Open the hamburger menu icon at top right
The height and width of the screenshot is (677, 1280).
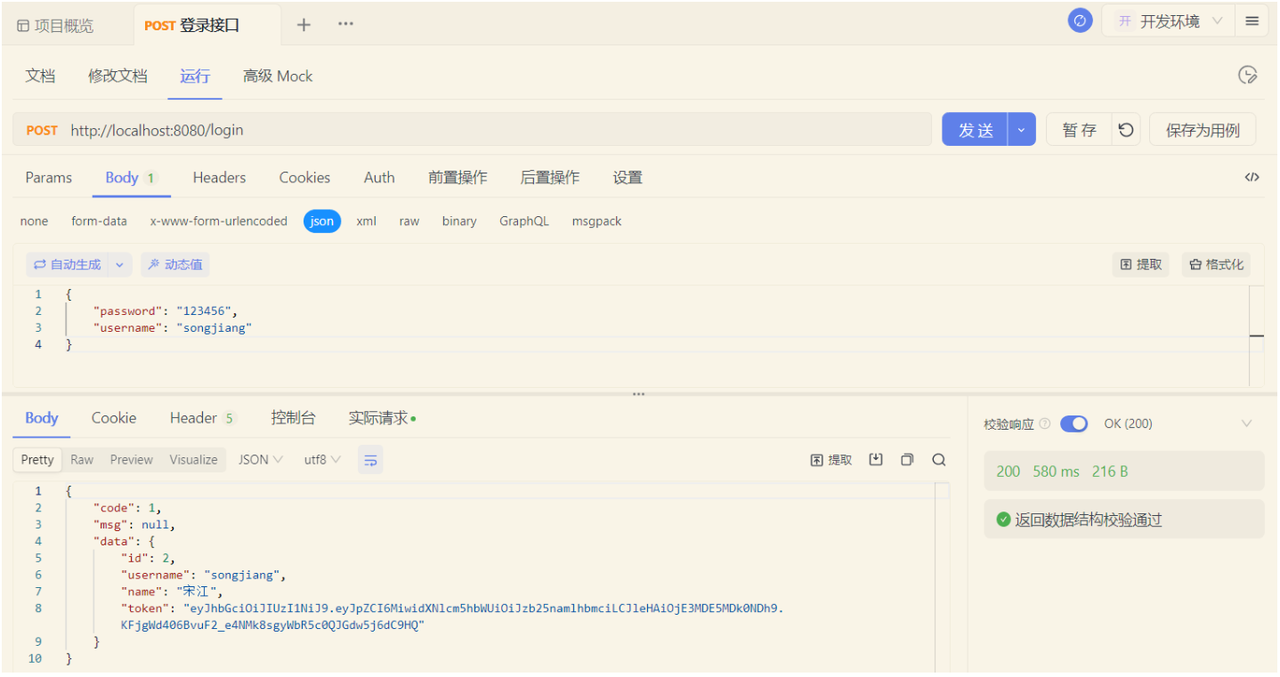tap(1252, 21)
